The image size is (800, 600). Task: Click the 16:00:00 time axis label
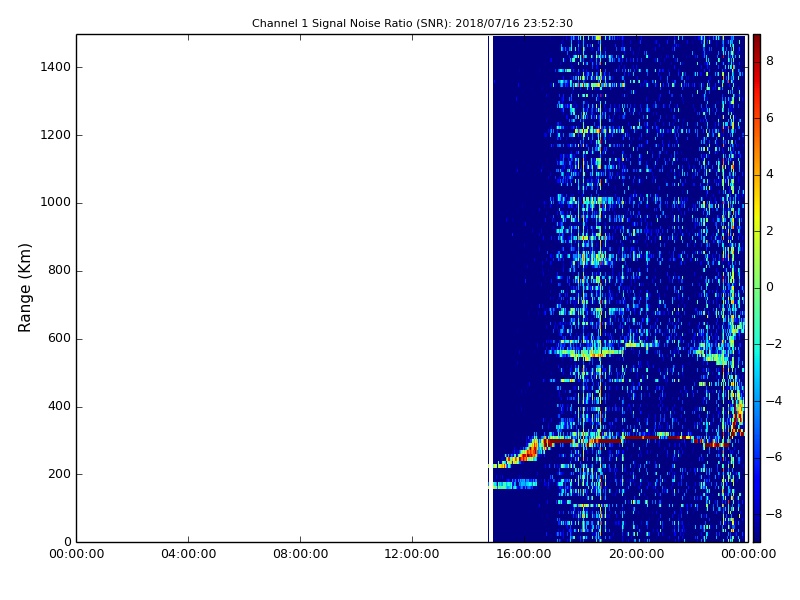(524, 554)
